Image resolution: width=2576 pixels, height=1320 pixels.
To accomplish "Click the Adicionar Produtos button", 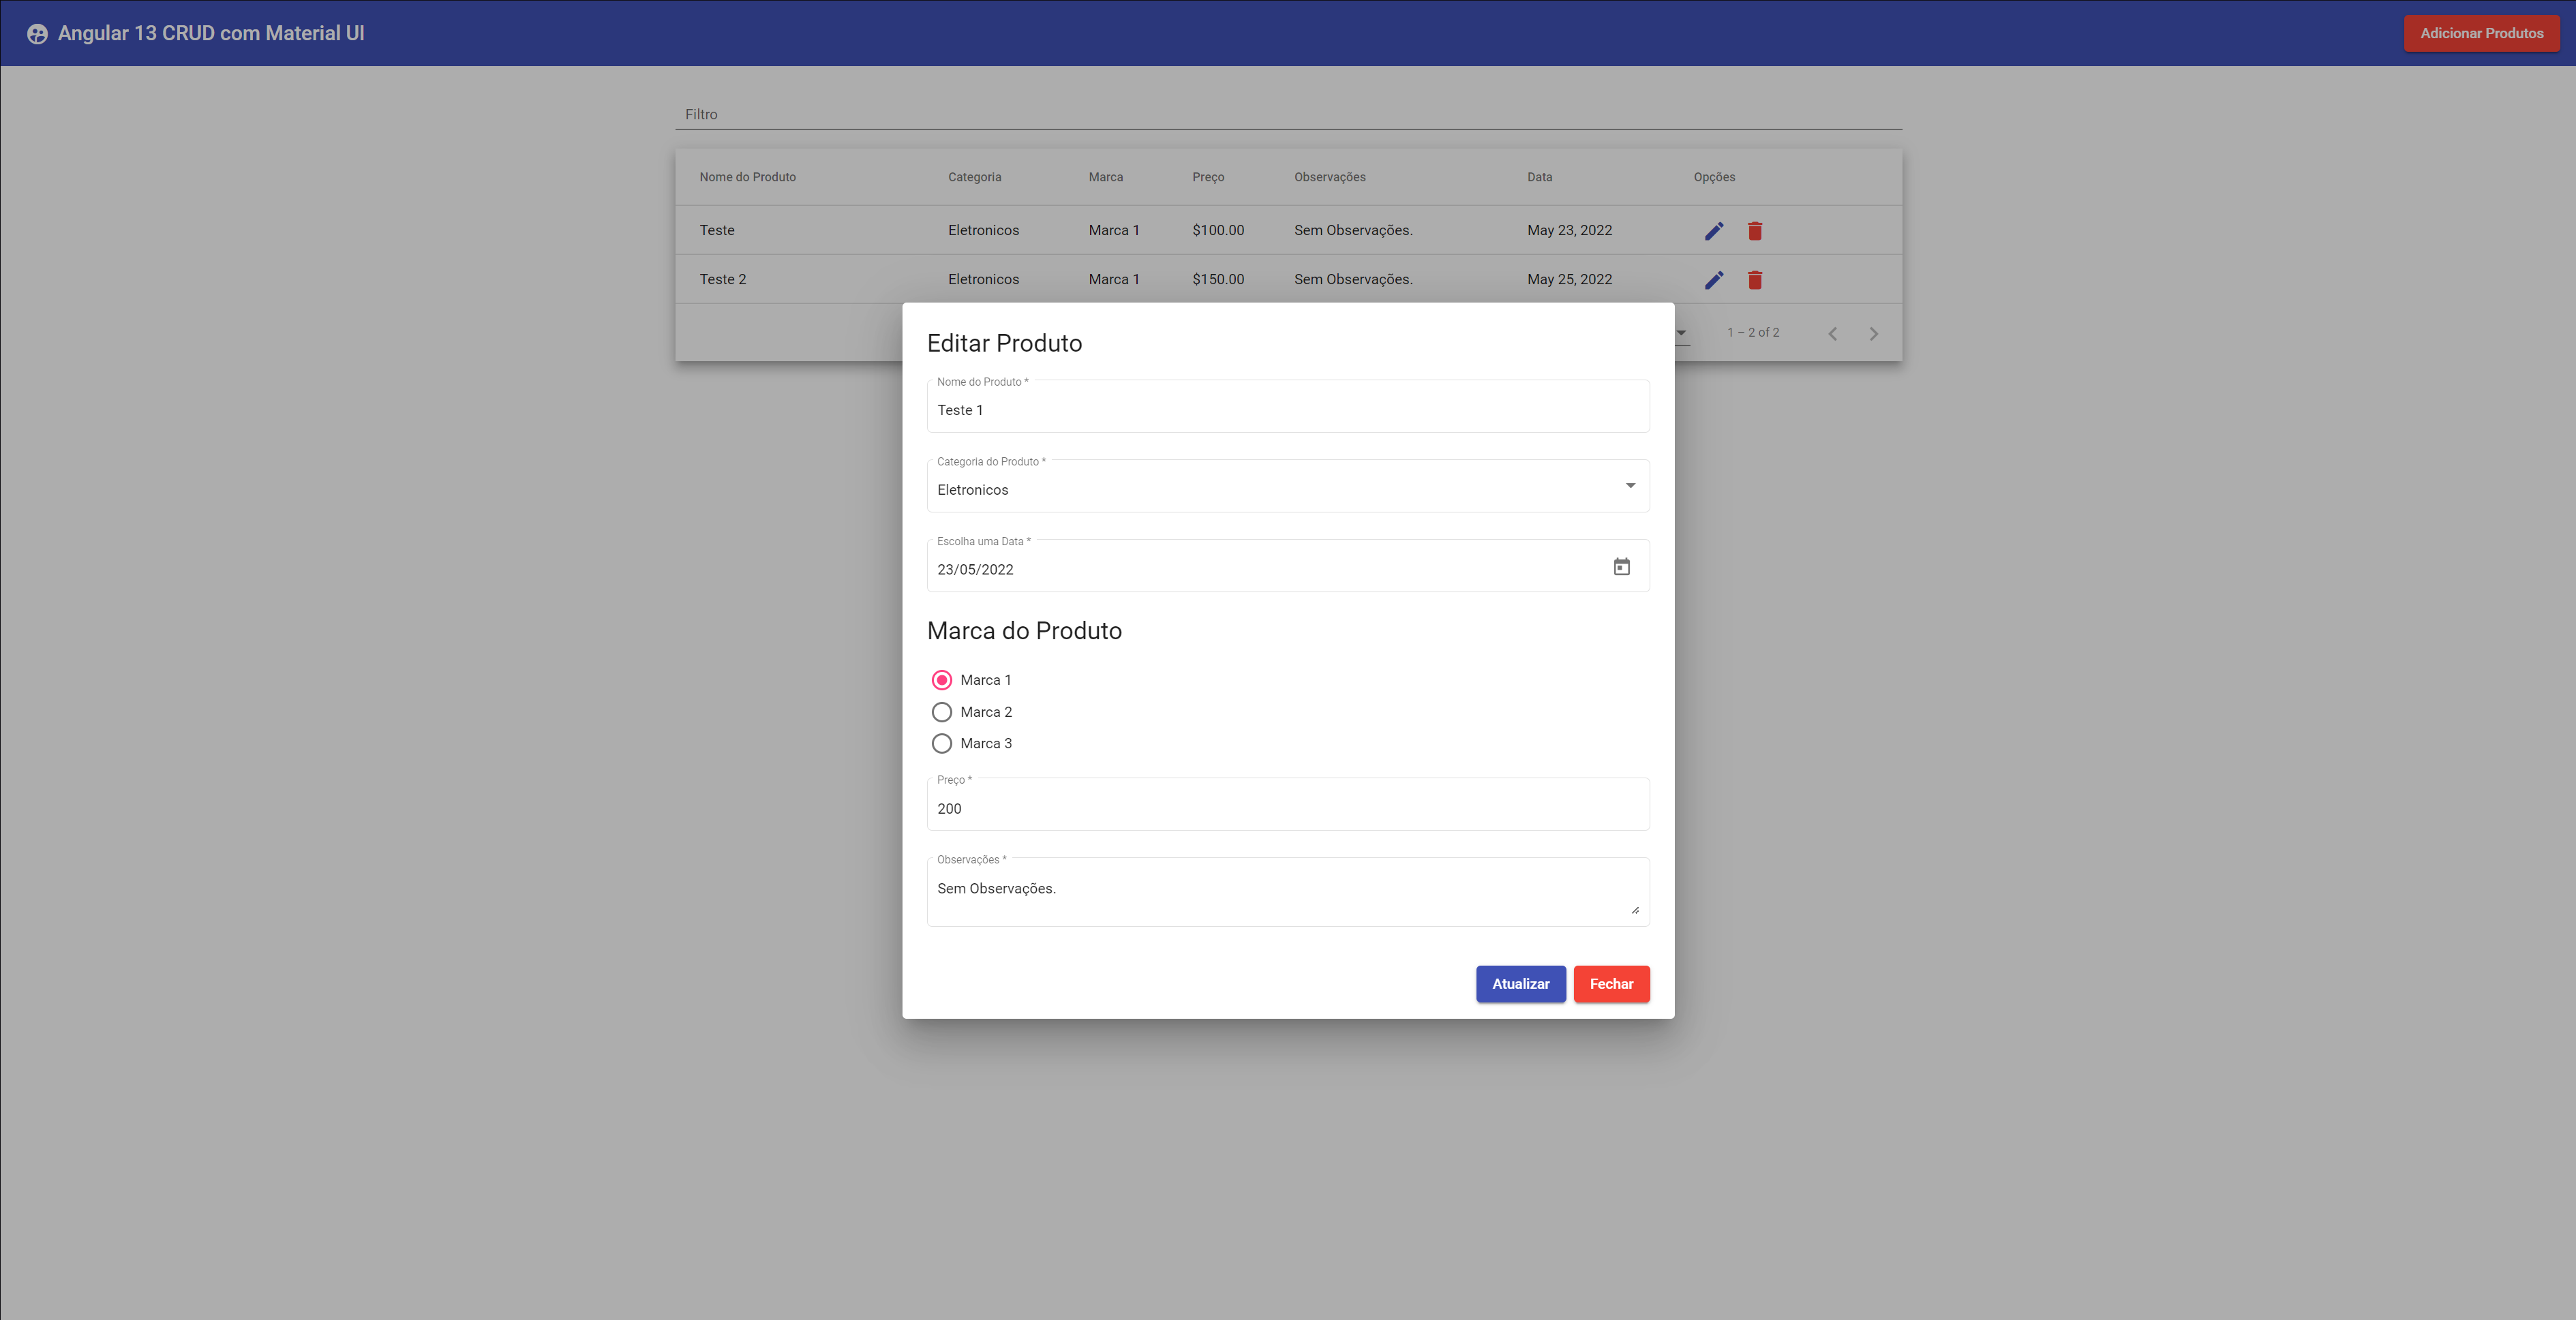I will (2481, 33).
